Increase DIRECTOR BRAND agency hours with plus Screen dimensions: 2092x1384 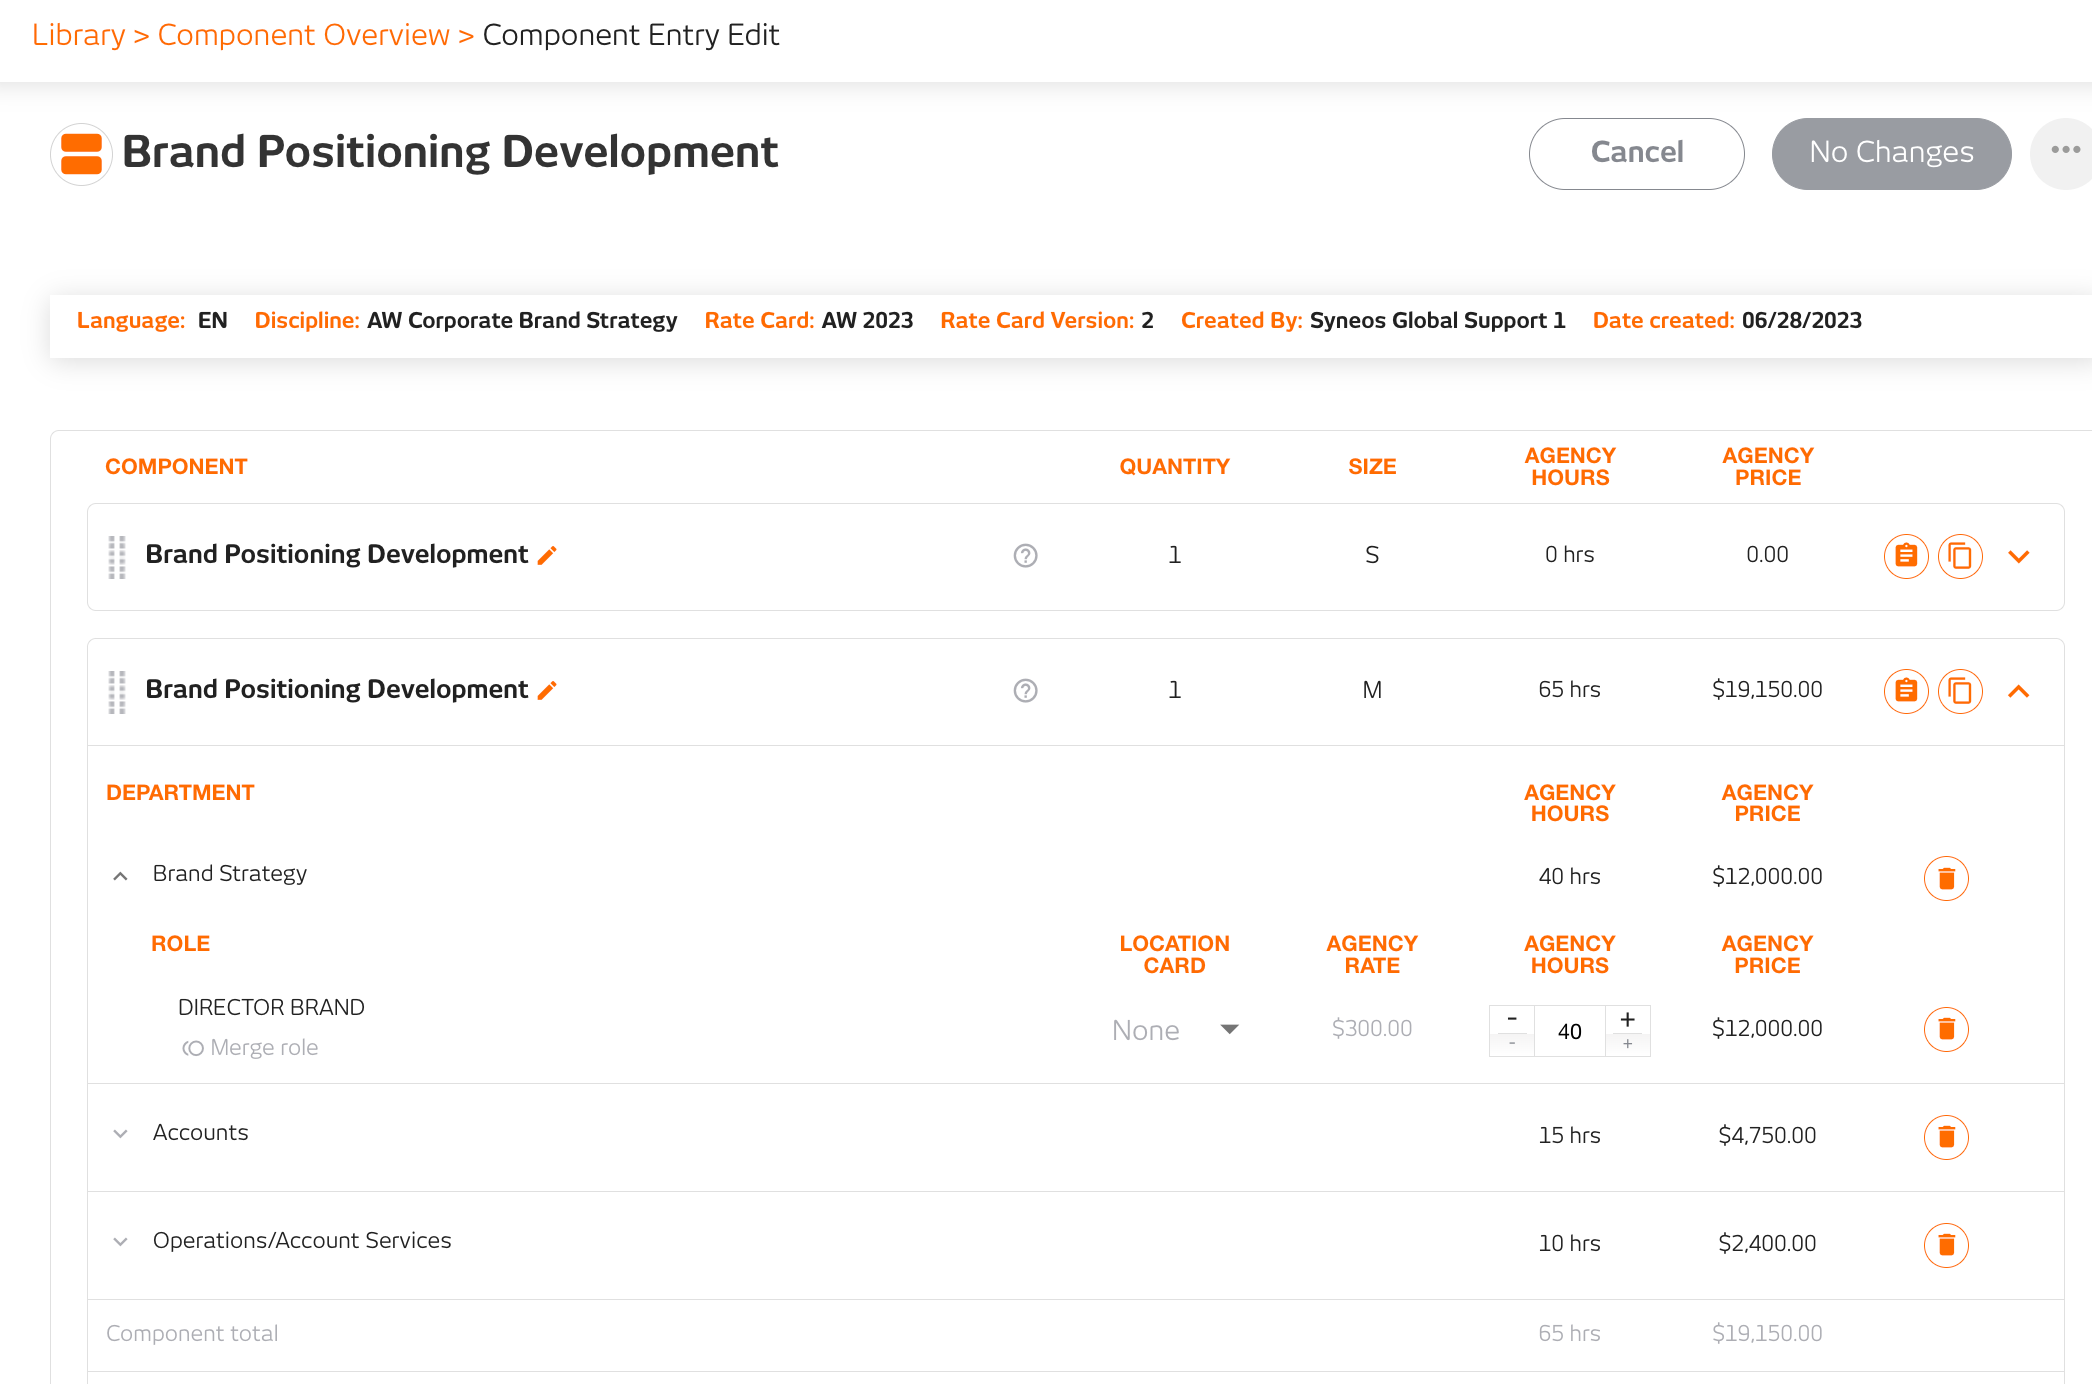(x=1628, y=1019)
